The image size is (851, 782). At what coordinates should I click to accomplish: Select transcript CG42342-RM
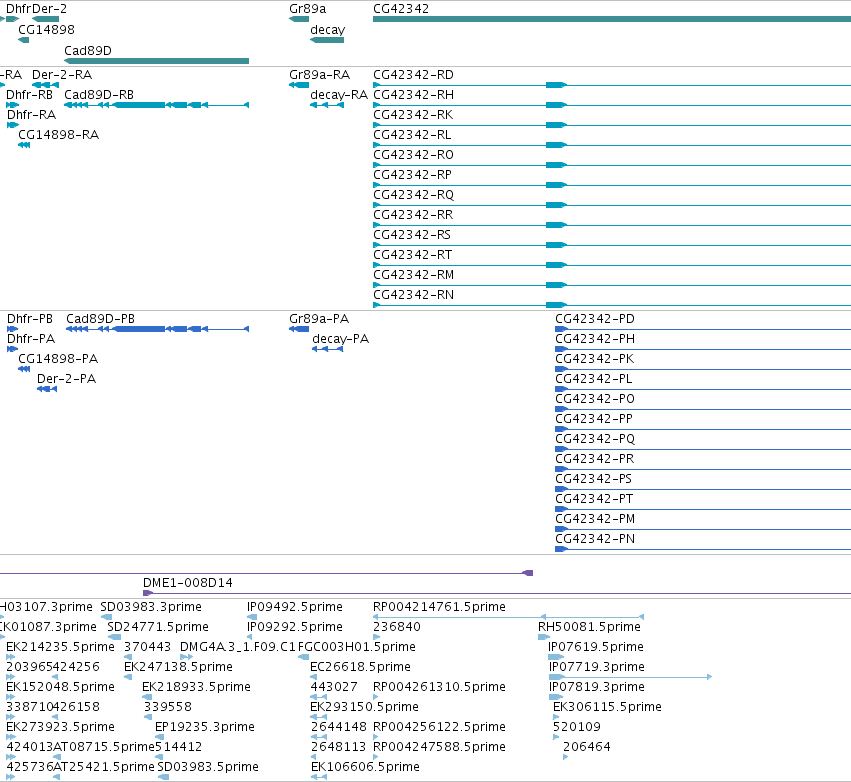coord(414,275)
